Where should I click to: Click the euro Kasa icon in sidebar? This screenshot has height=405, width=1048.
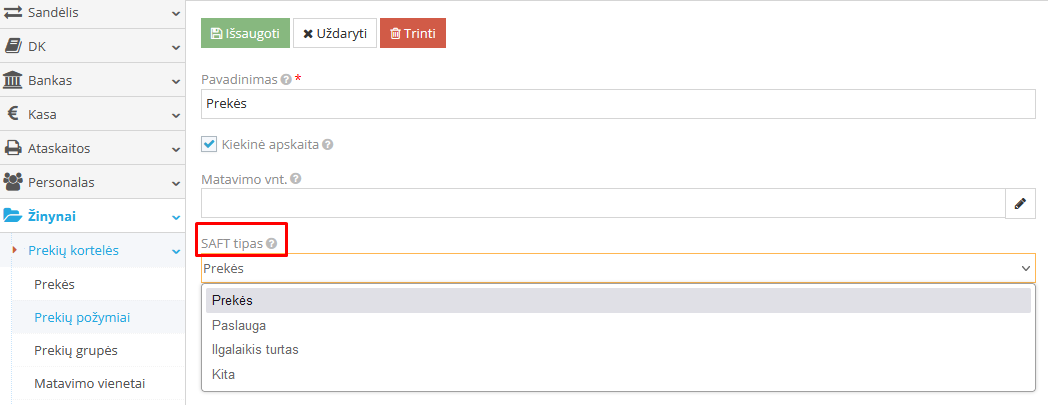pyautogui.click(x=14, y=114)
